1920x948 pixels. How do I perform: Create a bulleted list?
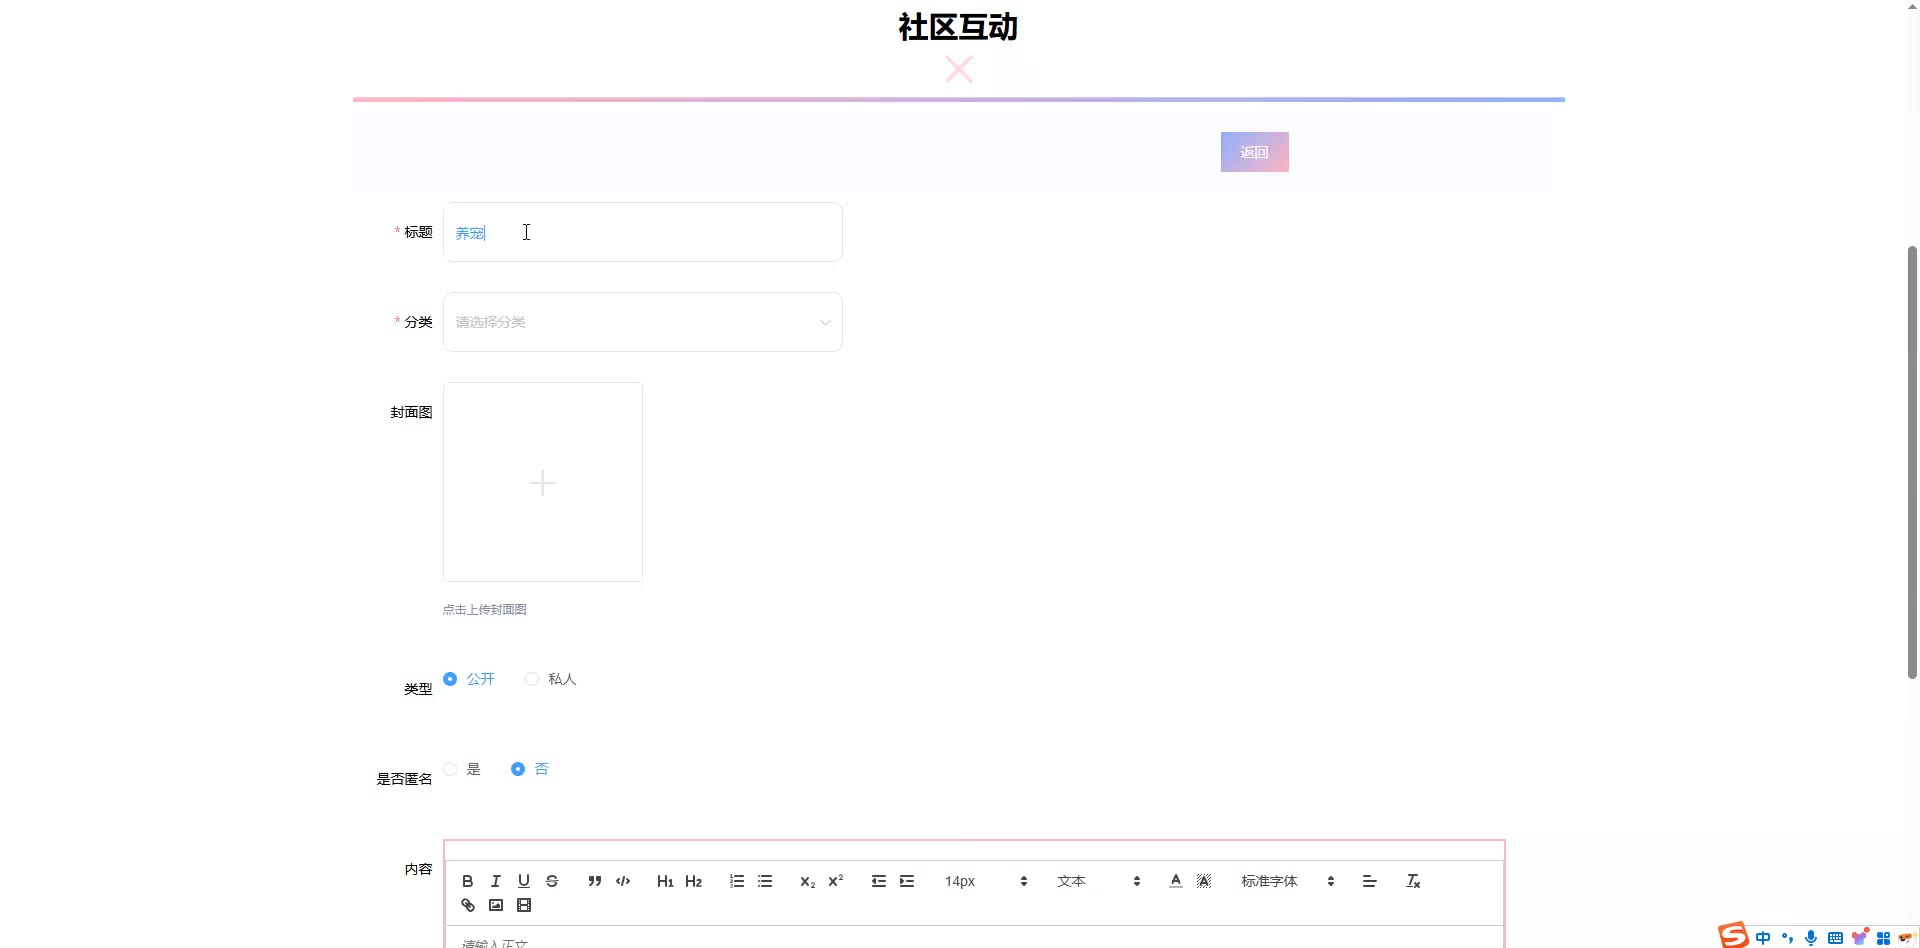coord(765,881)
